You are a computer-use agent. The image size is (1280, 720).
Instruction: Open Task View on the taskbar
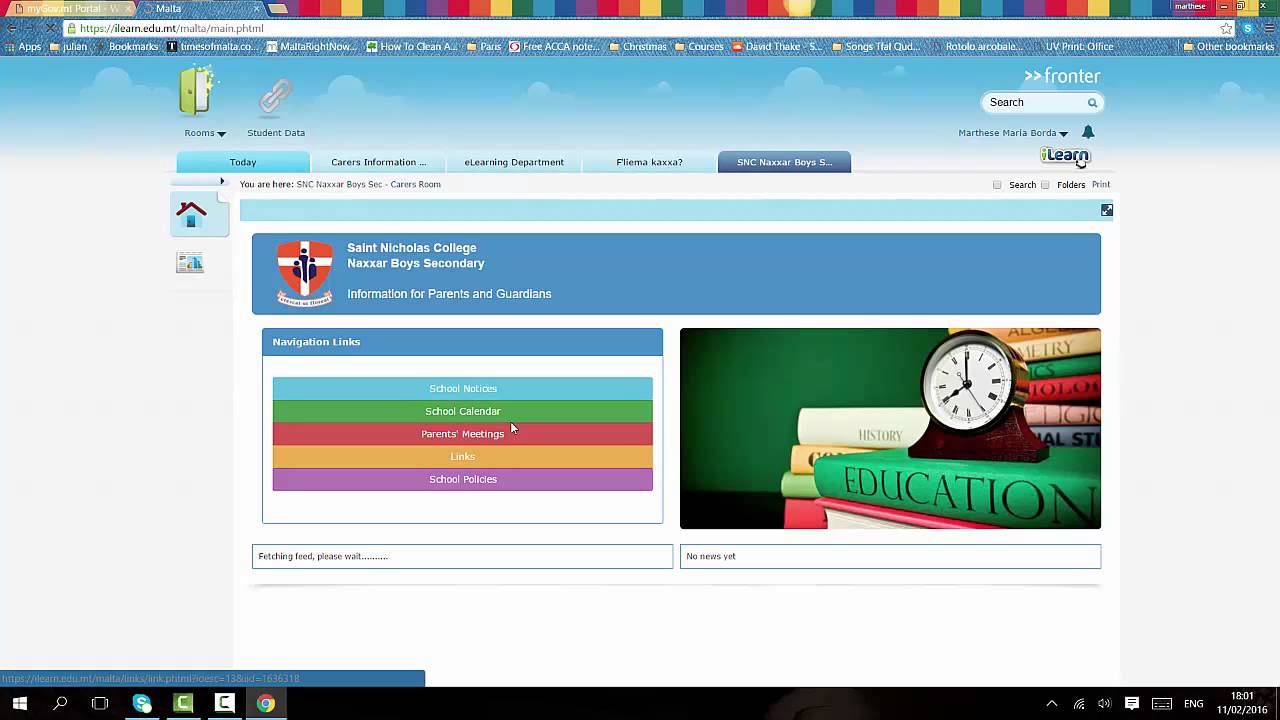[100, 703]
